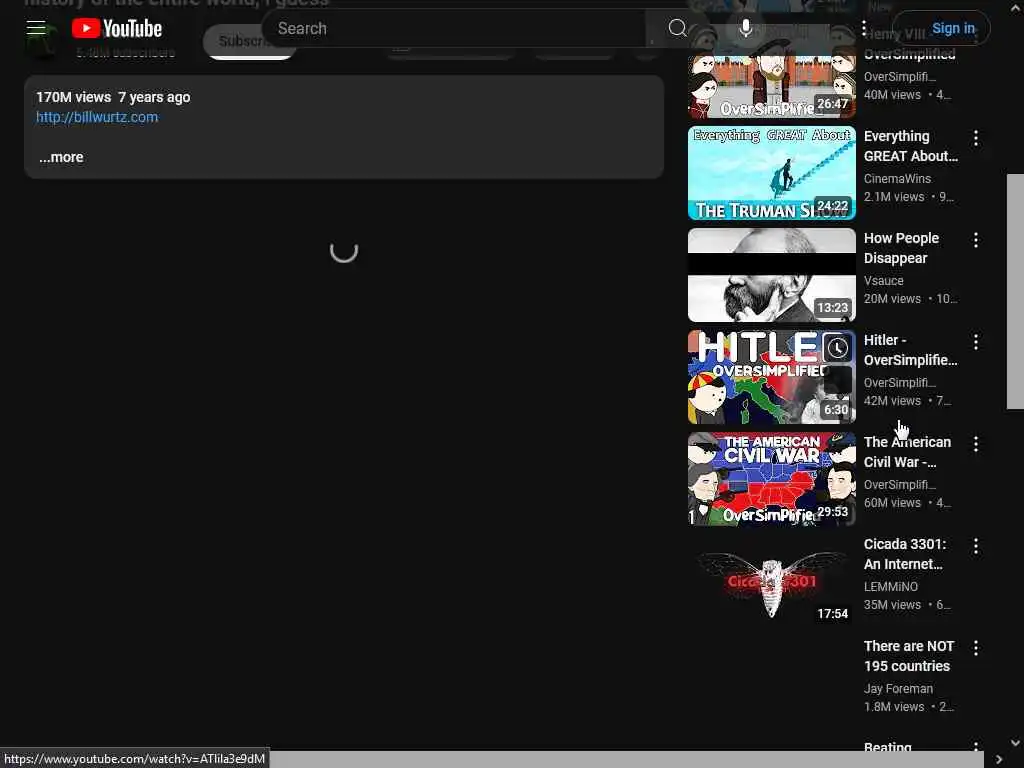The width and height of the screenshot is (1024, 768).
Task: Click '60M views' under Civil War video
Action: pyautogui.click(x=892, y=503)
